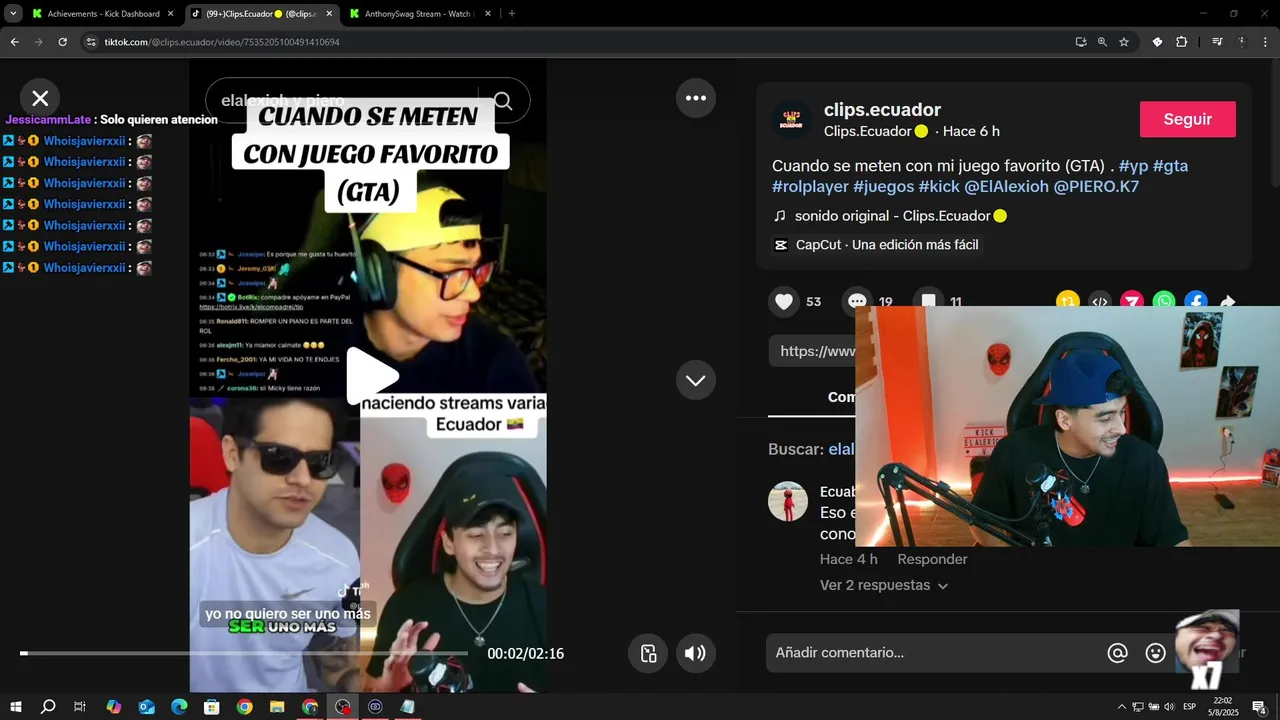
Task: Click the commenter's red avatar
Action: tap(788, 501)
